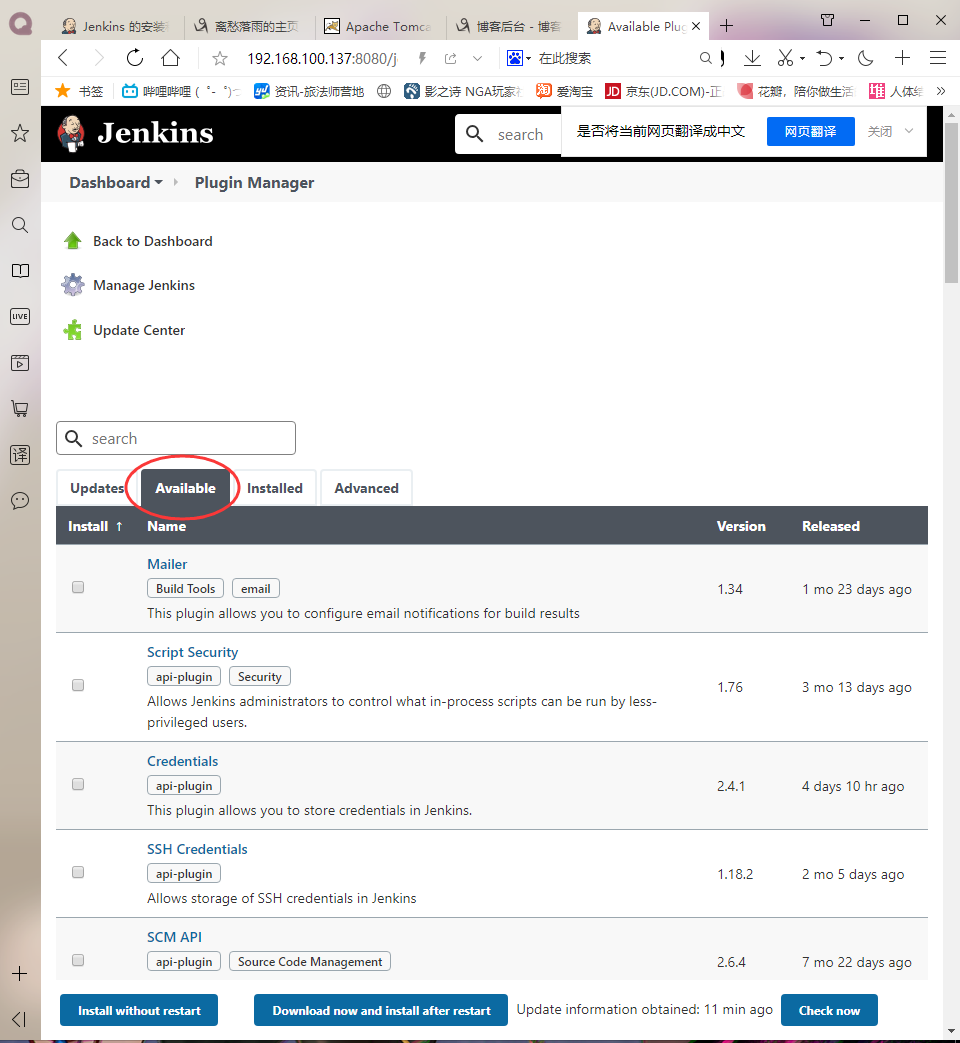
Task: Click the Jenkins logo in the header
Action: pyautogui.click(x=135, y=133)
